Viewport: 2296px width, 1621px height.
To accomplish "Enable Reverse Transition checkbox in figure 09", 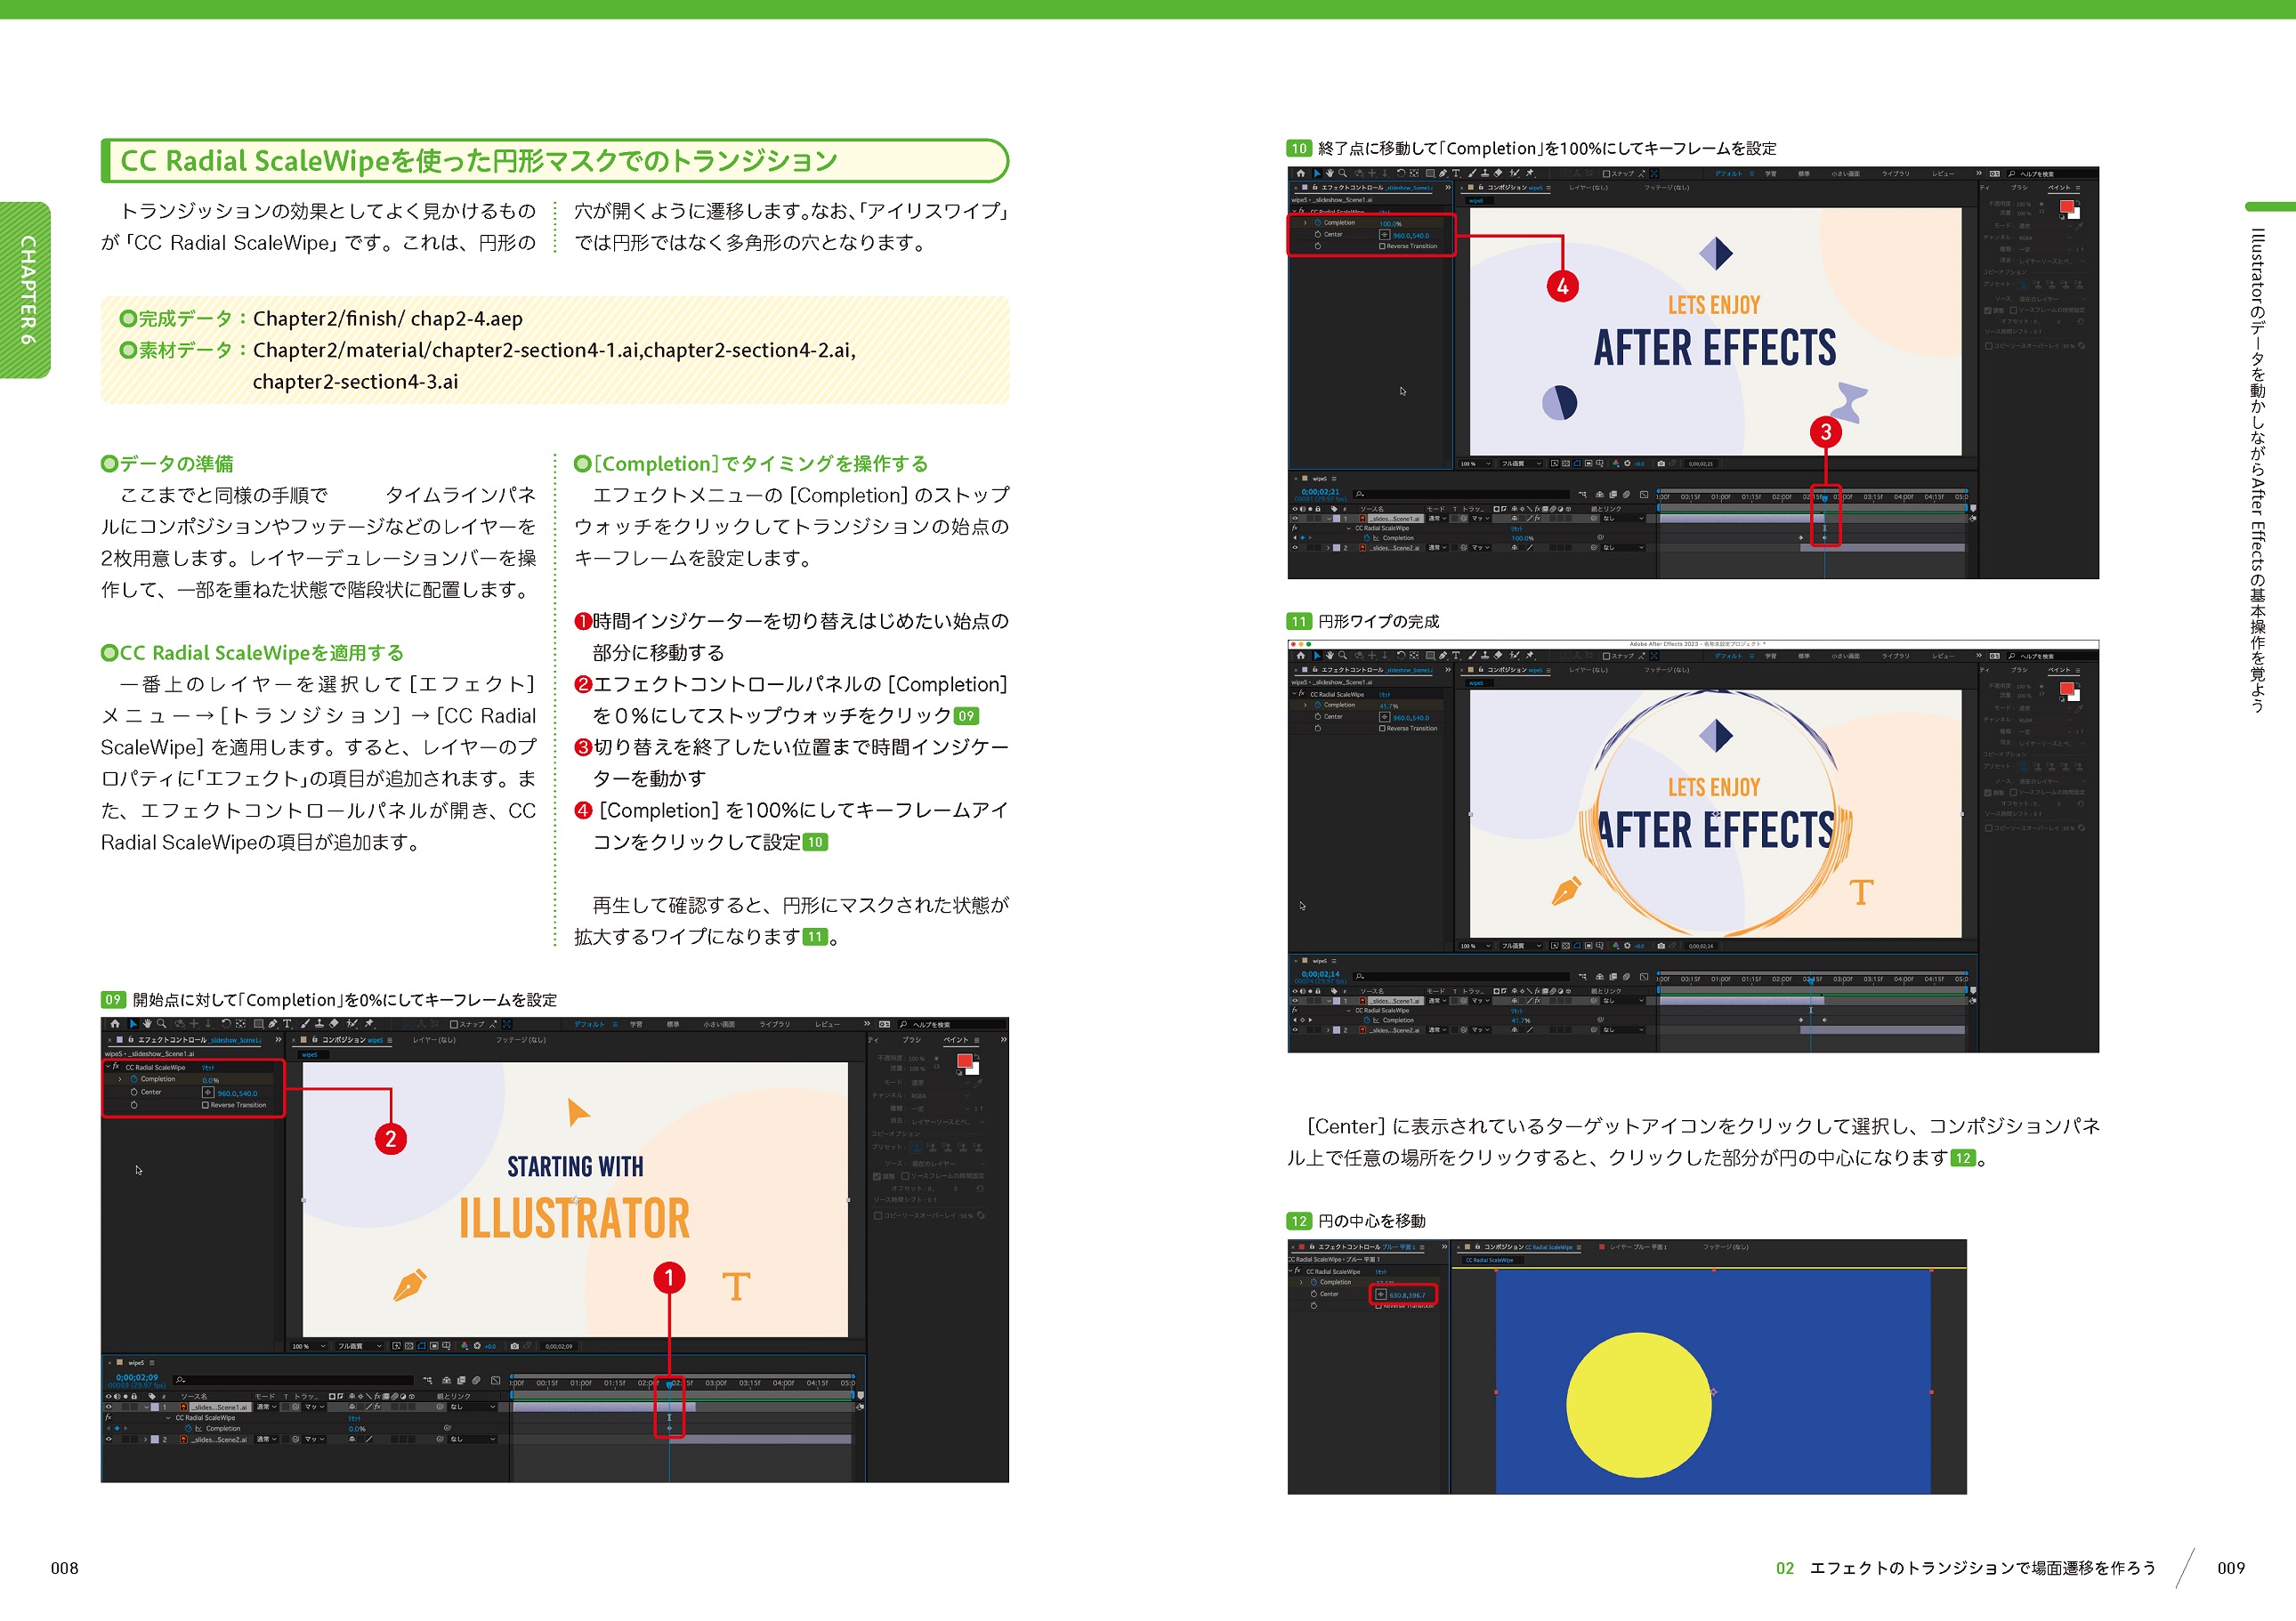I will pos(206,1105).
